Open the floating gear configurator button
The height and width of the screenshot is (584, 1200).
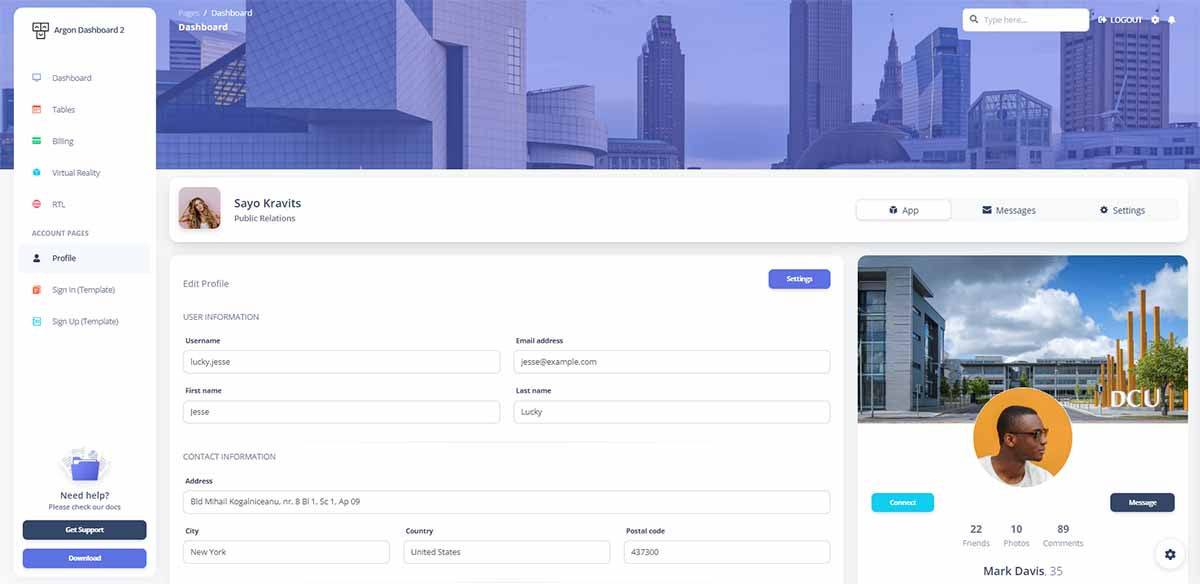point(1169,554)
